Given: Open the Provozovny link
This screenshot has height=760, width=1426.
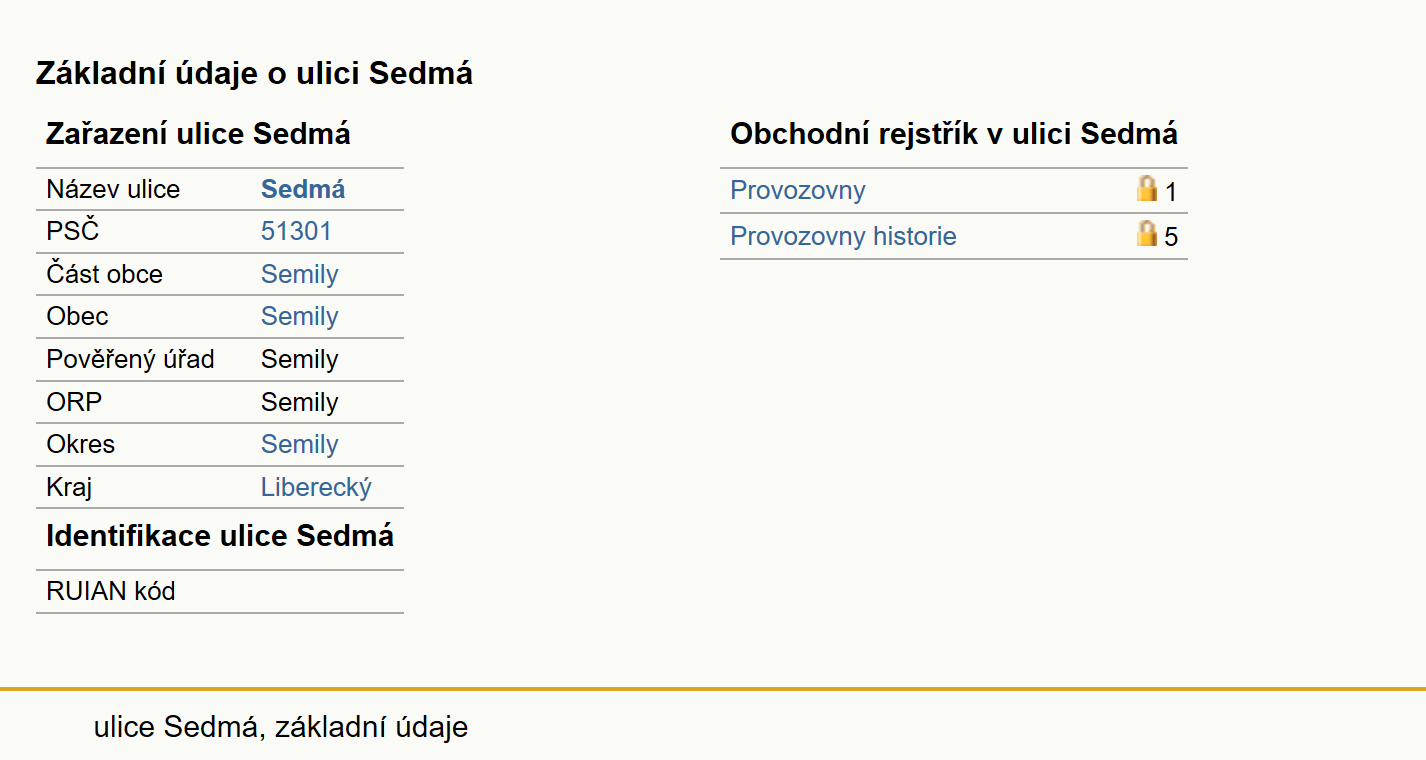Looking at the screenshot, I should click(x=798, y=190).
